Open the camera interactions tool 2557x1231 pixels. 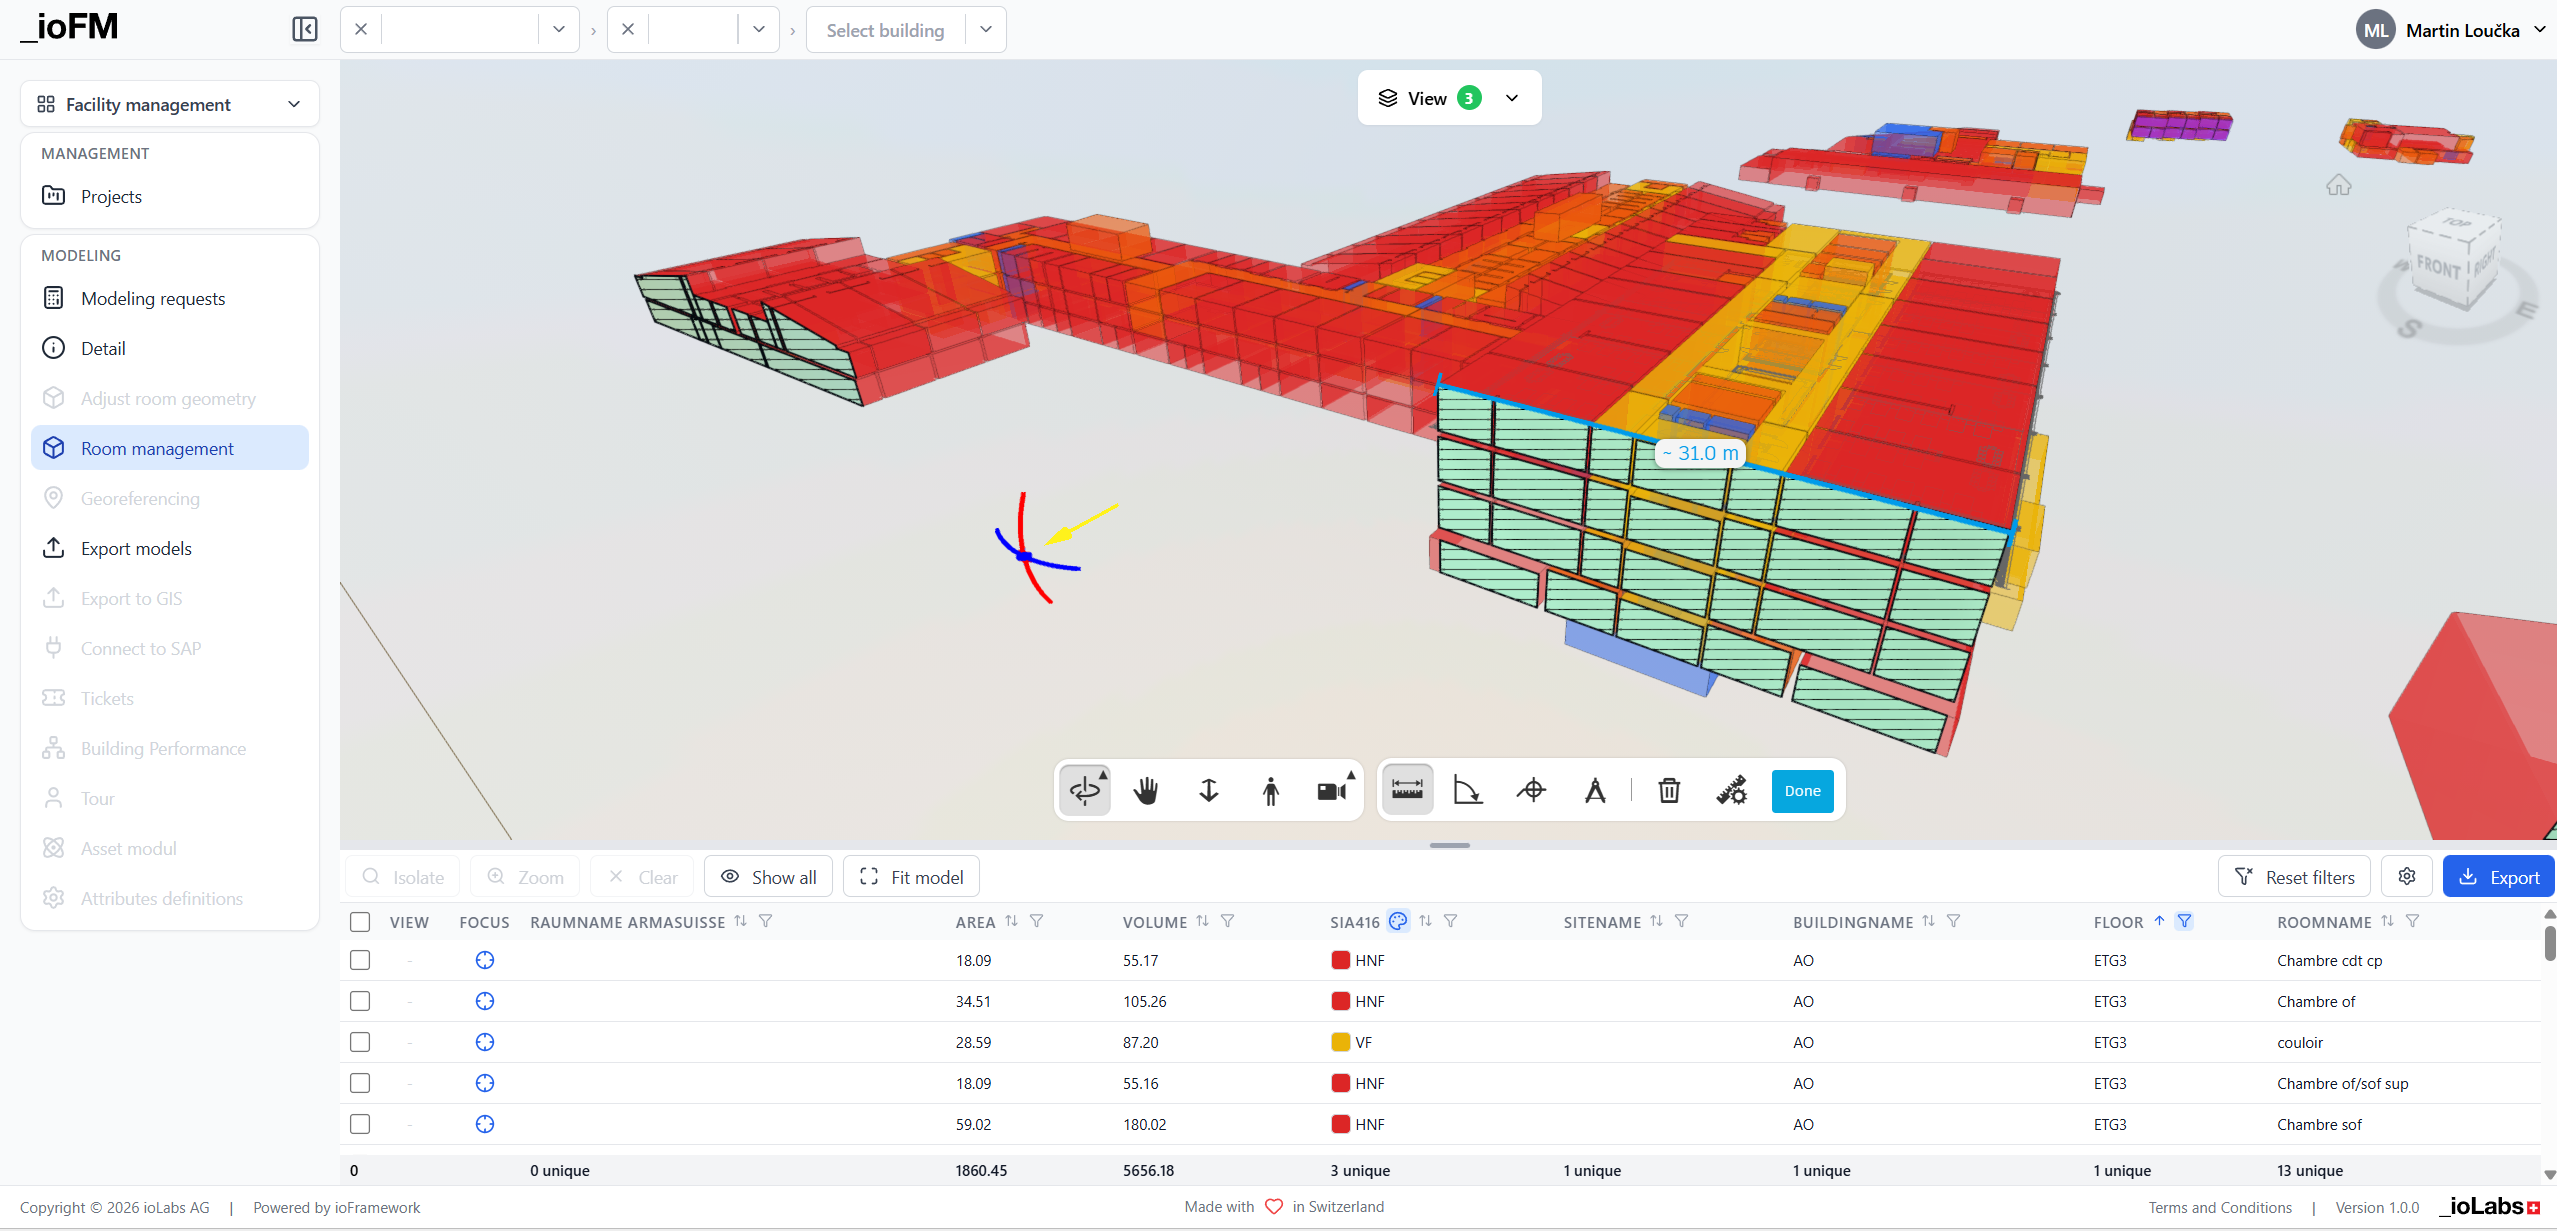click(x=1332, y=791)
